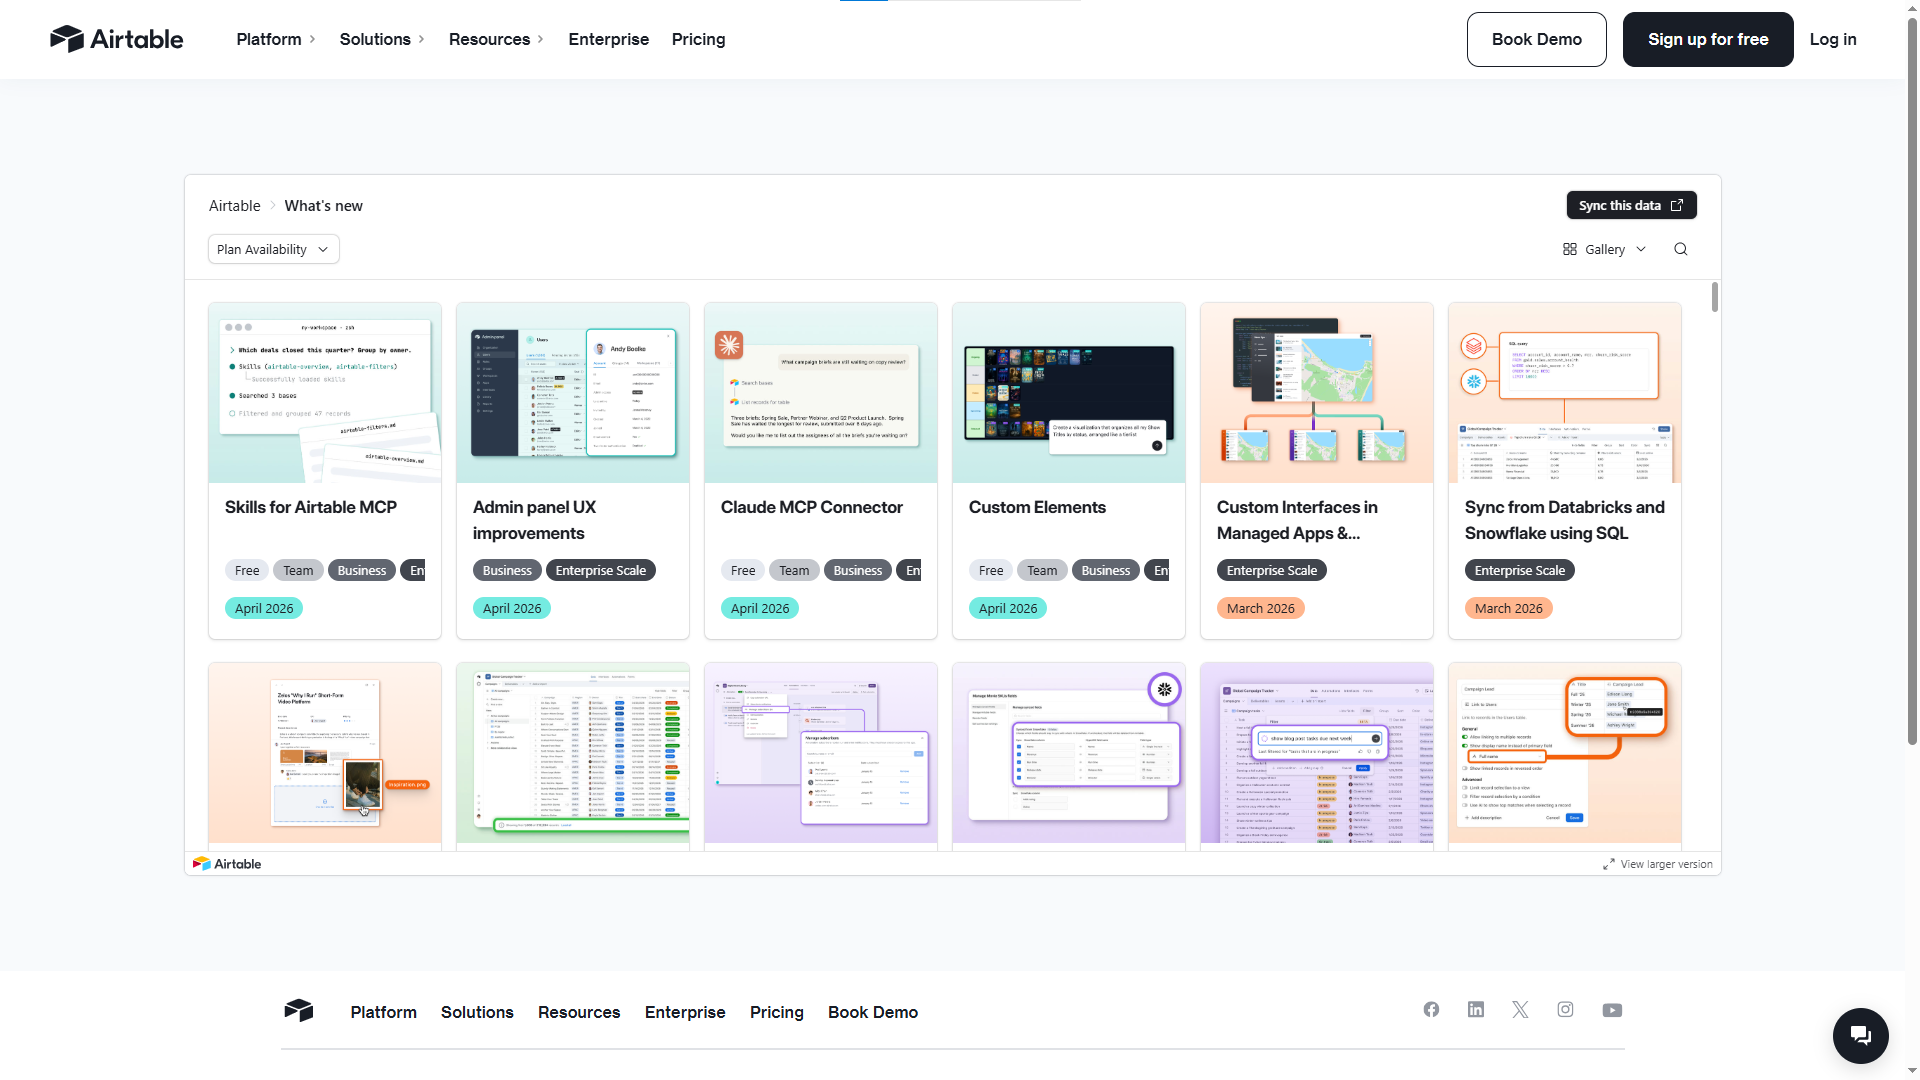This screenshot has height=1080, width=1920.
Task: Go to Pricing in the header
Action: (698, 39)
